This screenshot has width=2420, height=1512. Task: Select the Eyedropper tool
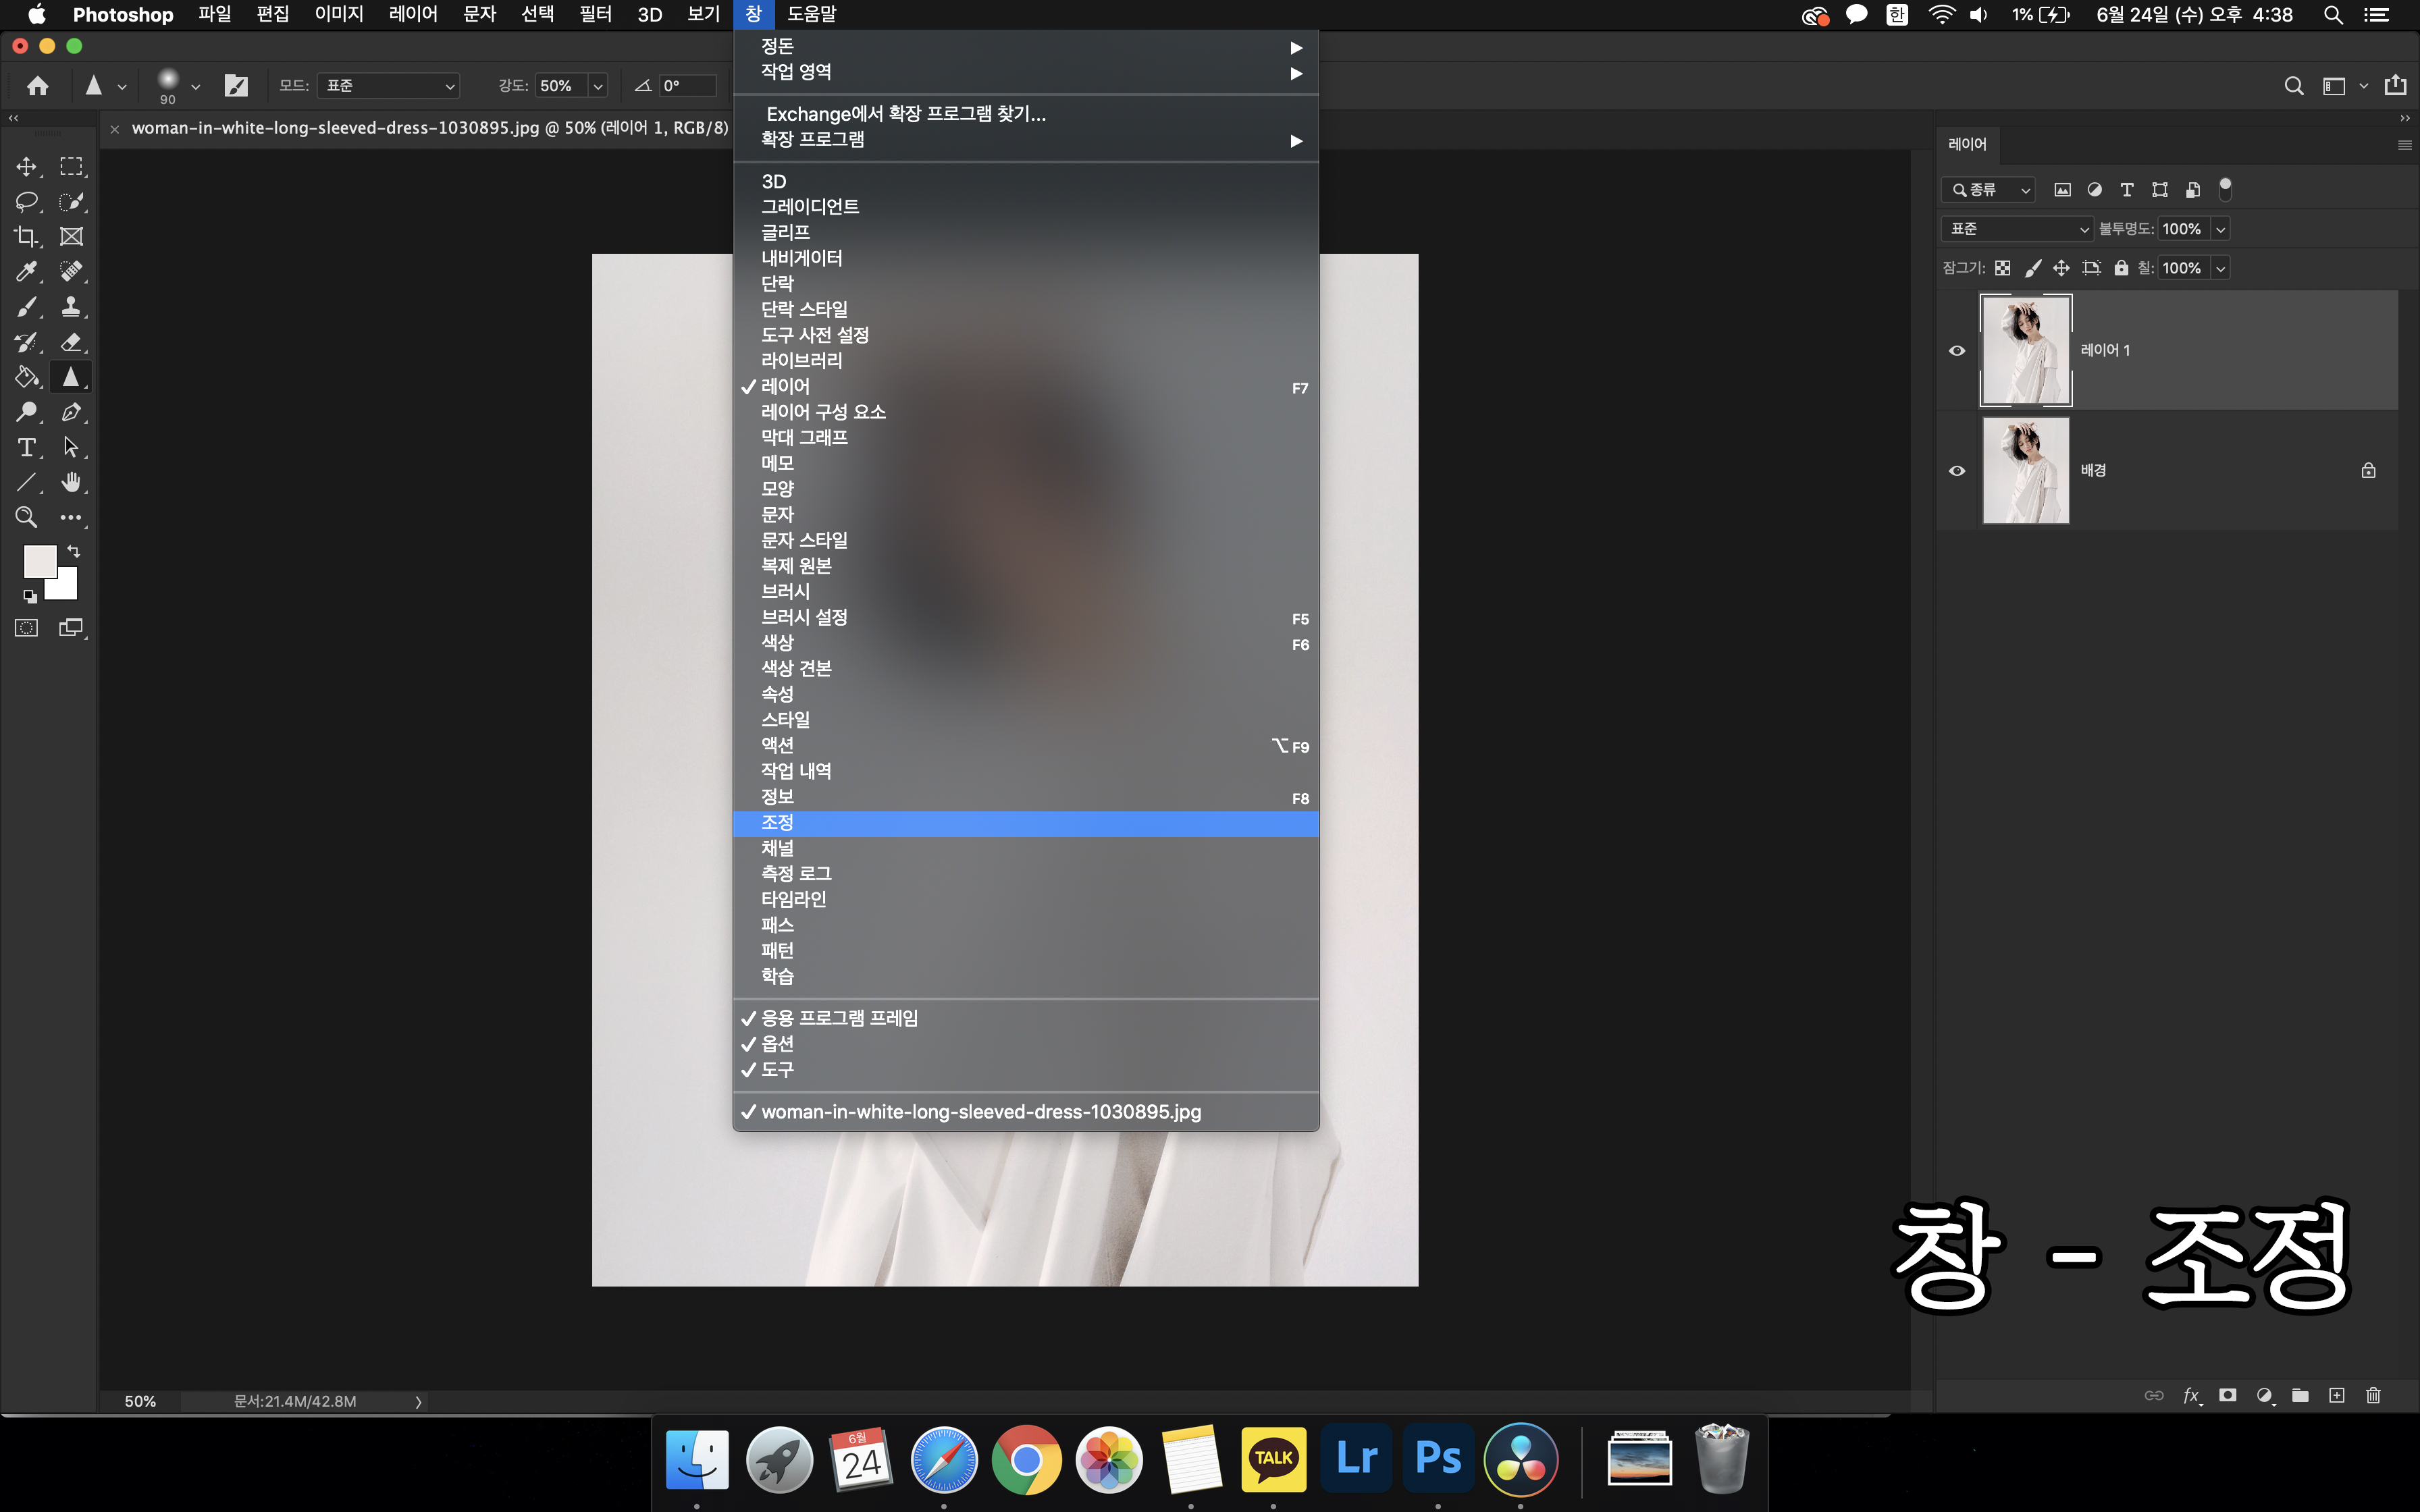(x=25, y=272)
